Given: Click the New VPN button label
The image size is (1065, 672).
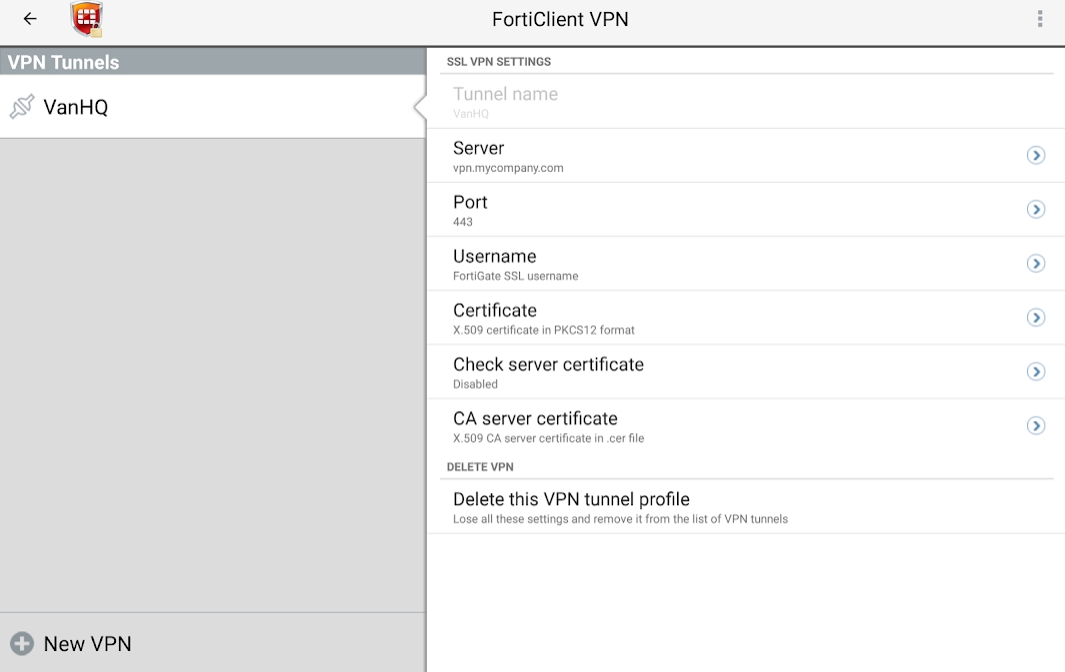Looking at the screenshot, I should point(88,644).
